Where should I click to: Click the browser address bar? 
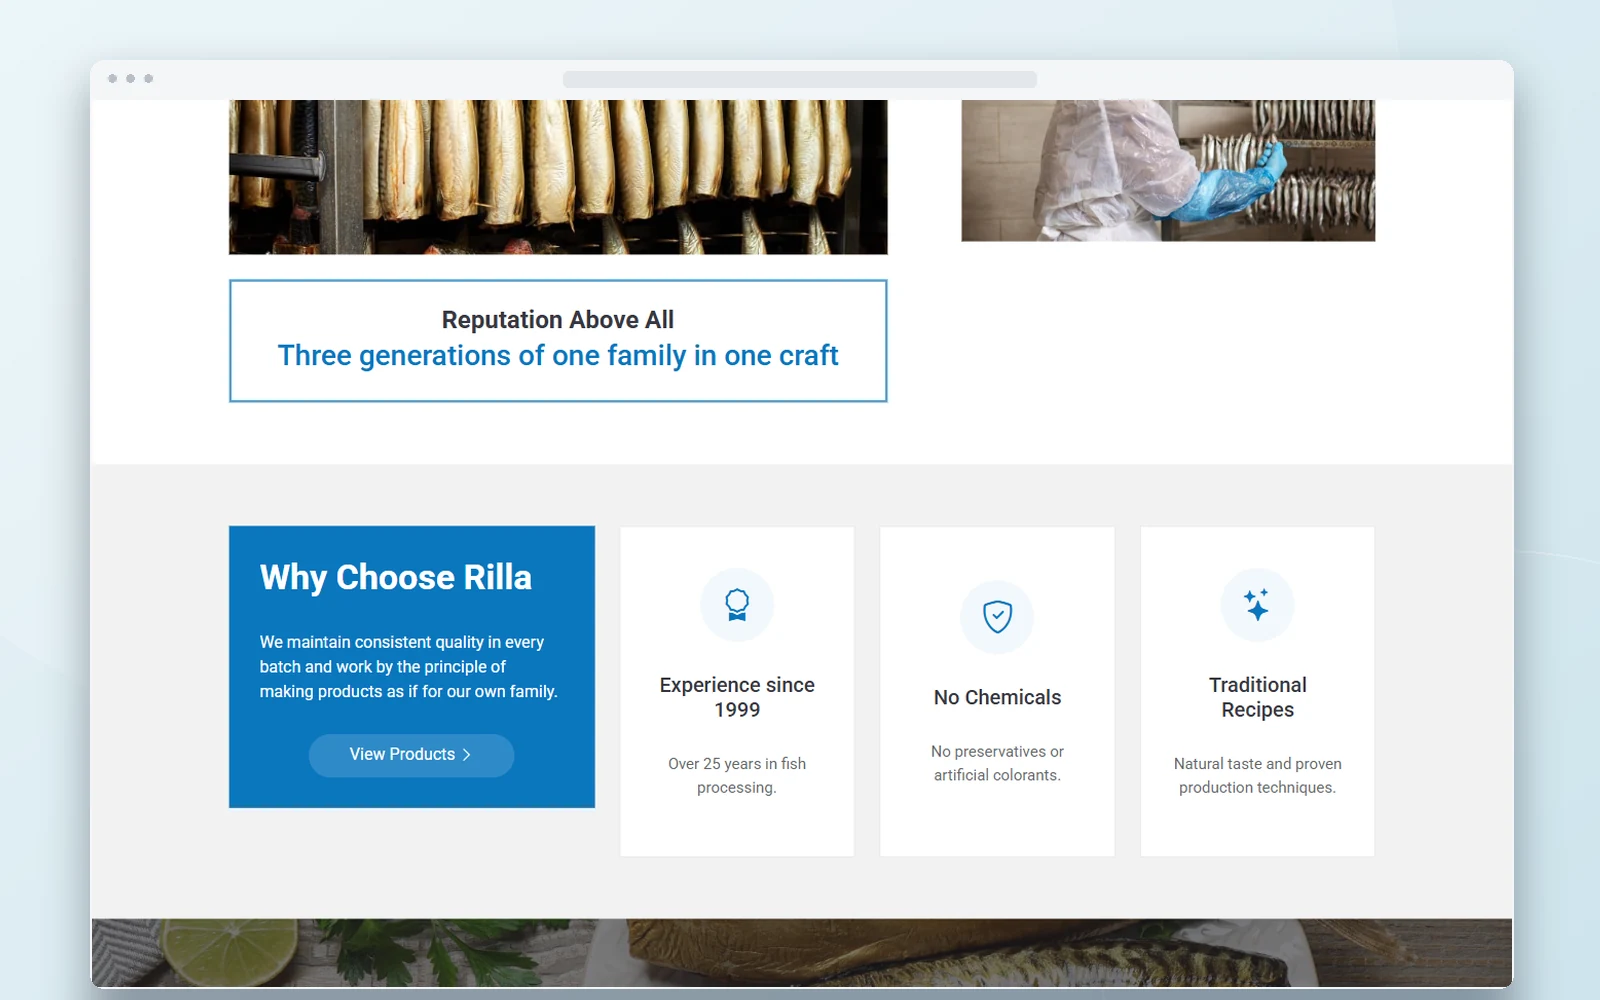tap(800, 79)
